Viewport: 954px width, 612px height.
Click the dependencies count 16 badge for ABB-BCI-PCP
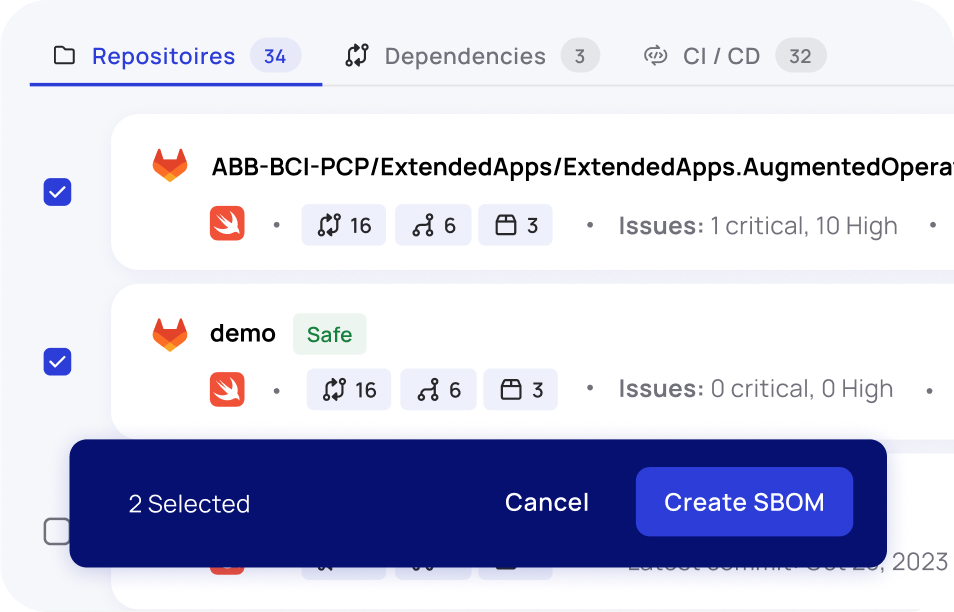[x=343, y=225]
